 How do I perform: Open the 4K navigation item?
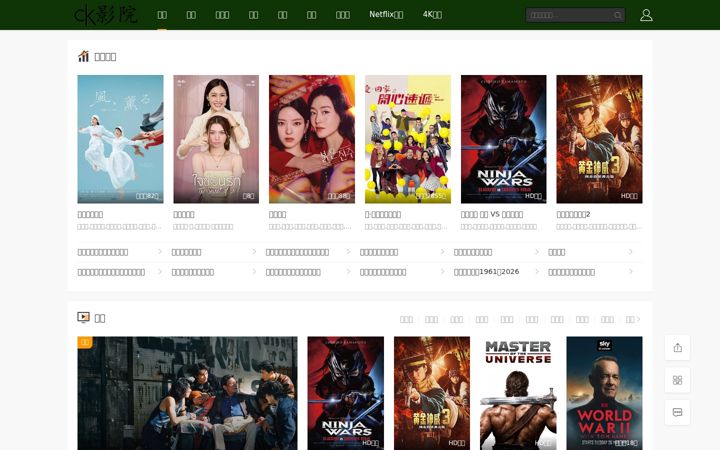(x=432, y=14)
